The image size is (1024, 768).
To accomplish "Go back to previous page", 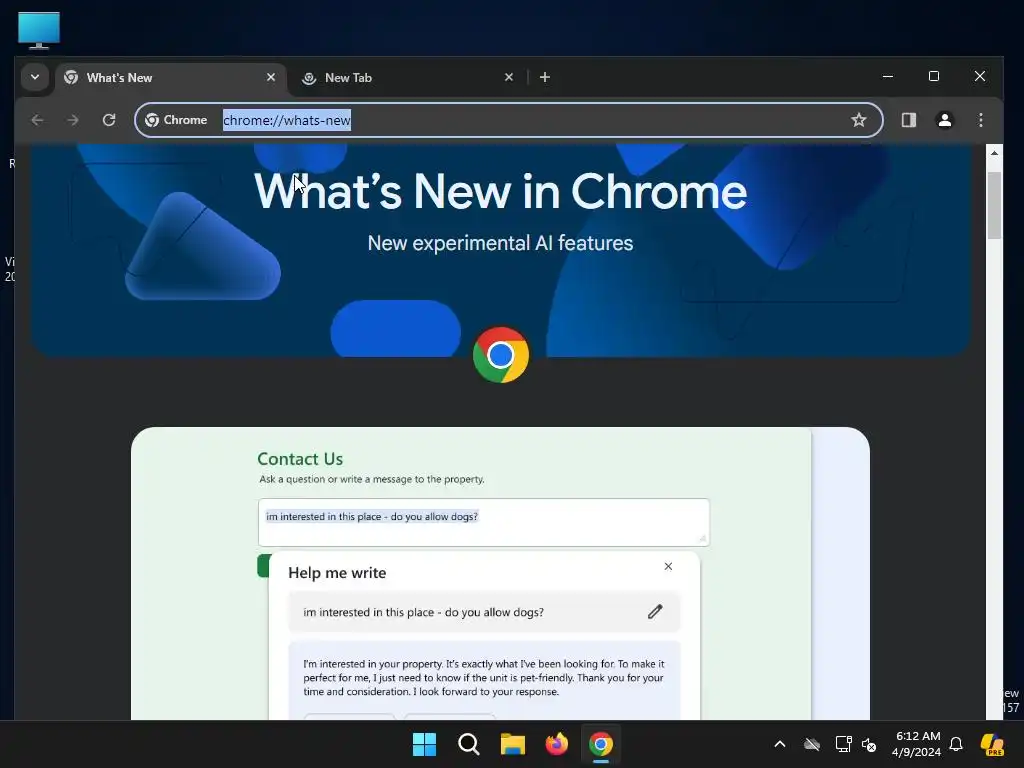I will click(37, 120).
